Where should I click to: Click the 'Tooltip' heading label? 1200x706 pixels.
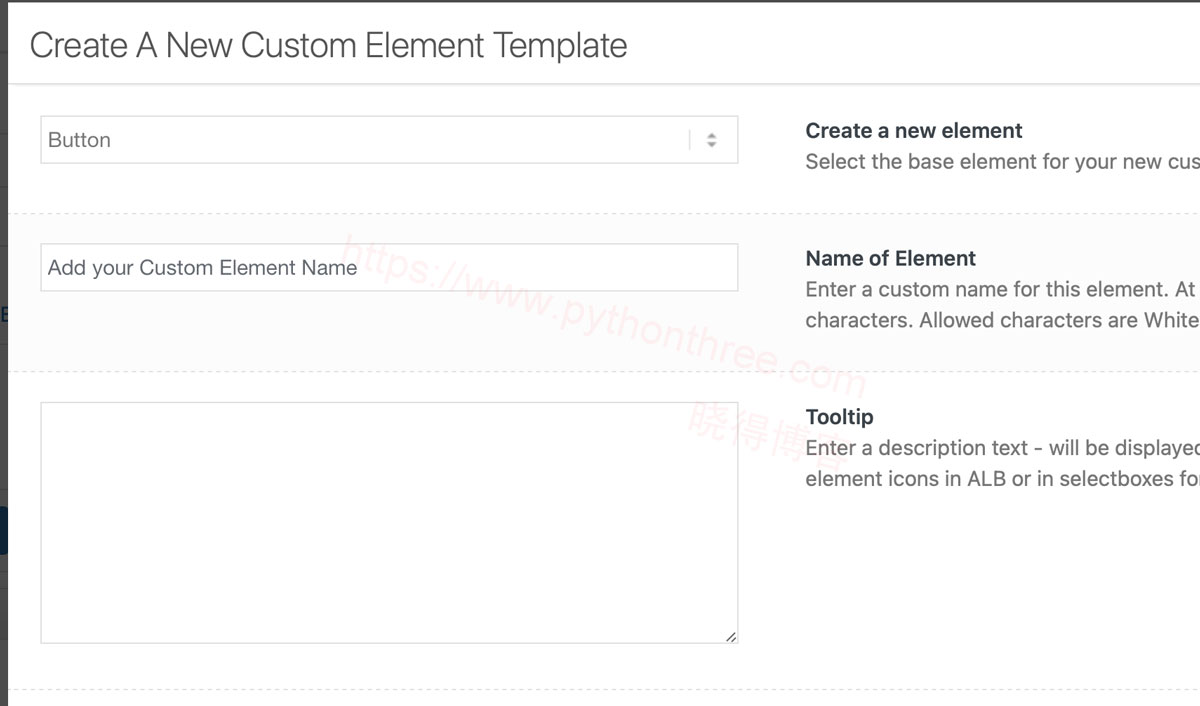click(x=840, y=417)
